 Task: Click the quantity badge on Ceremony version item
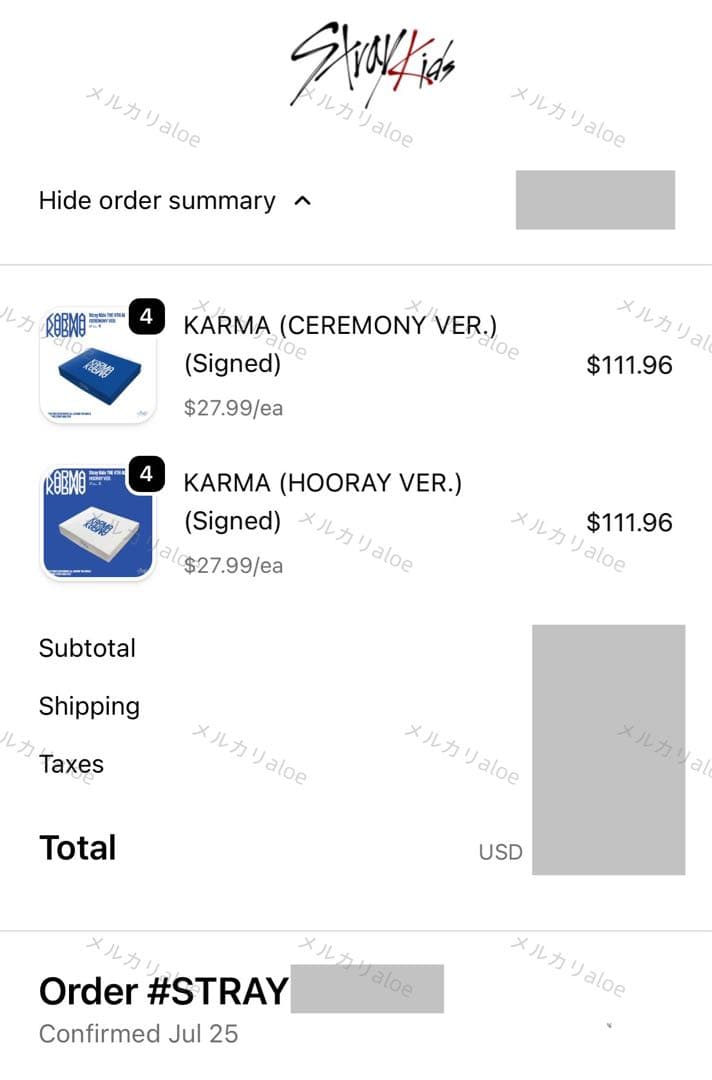coord(148,317)
